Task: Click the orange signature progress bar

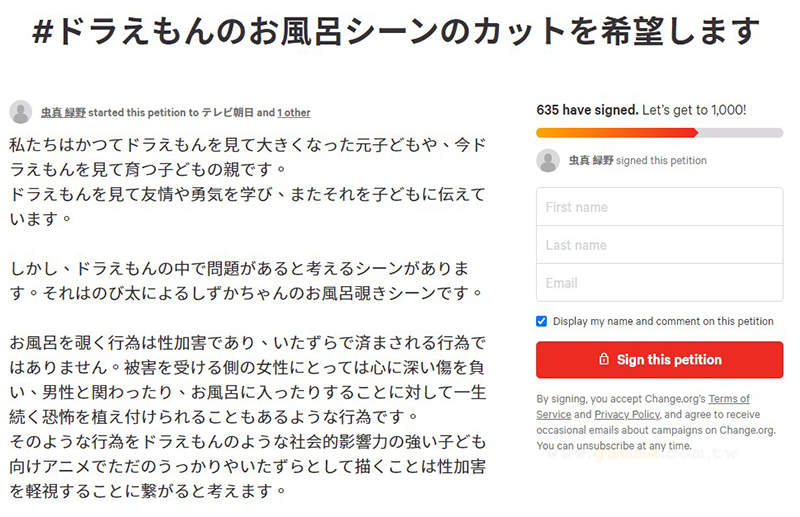Action: coord(617,132)
